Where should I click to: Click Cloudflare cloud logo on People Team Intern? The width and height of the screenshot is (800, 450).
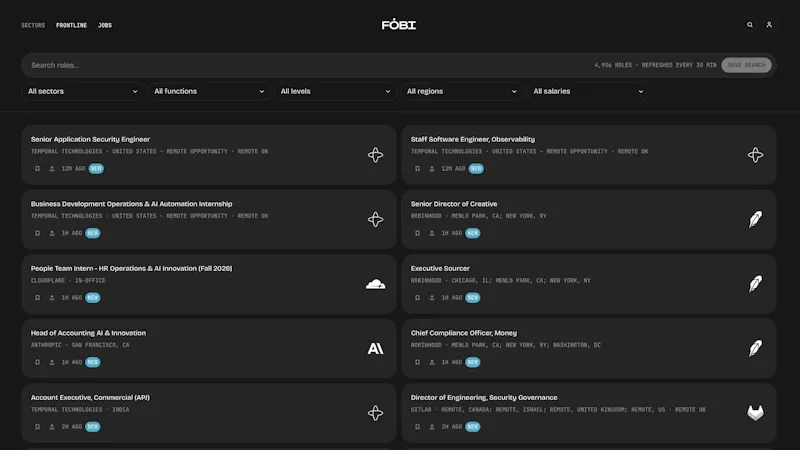click(x=376, y=284)
